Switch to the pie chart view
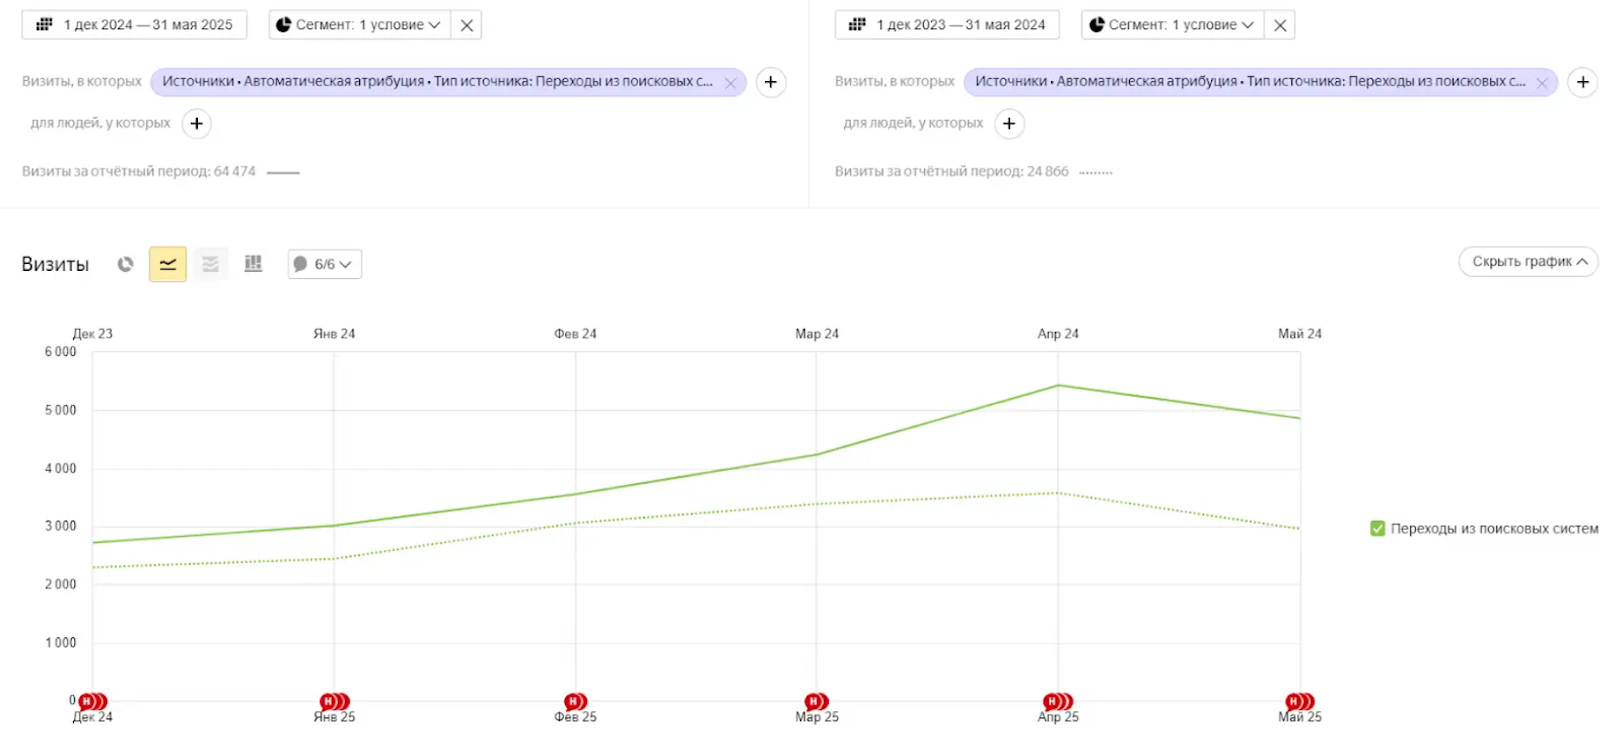The height and width of the screenshot is (748, 1600). 125,264
